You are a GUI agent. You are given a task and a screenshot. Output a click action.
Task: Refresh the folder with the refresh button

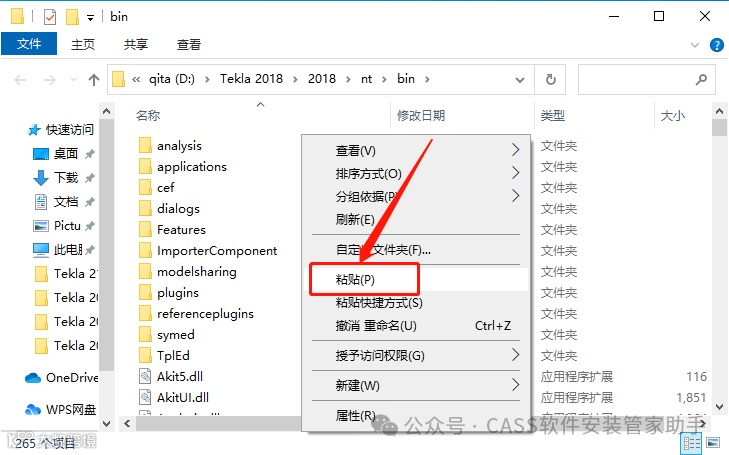point(550,79)
